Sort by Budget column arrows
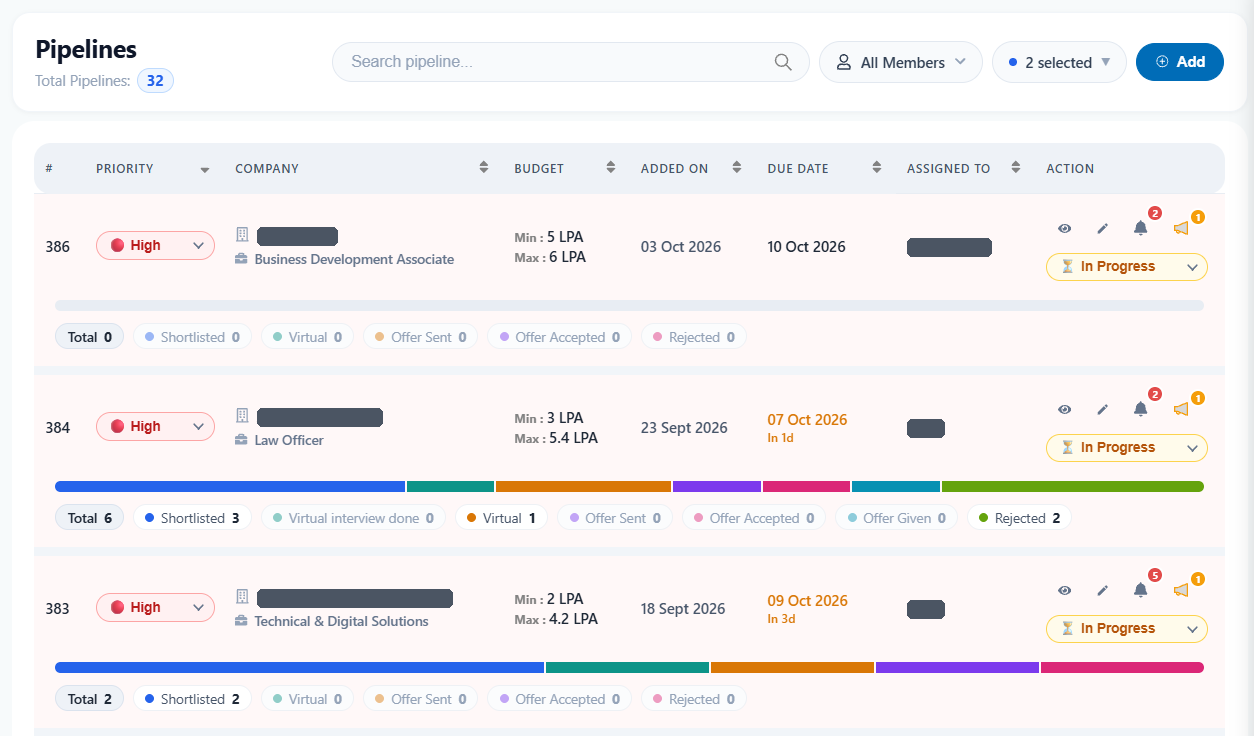The height and width of the screenshot is (736, 1254). (610, 168)
